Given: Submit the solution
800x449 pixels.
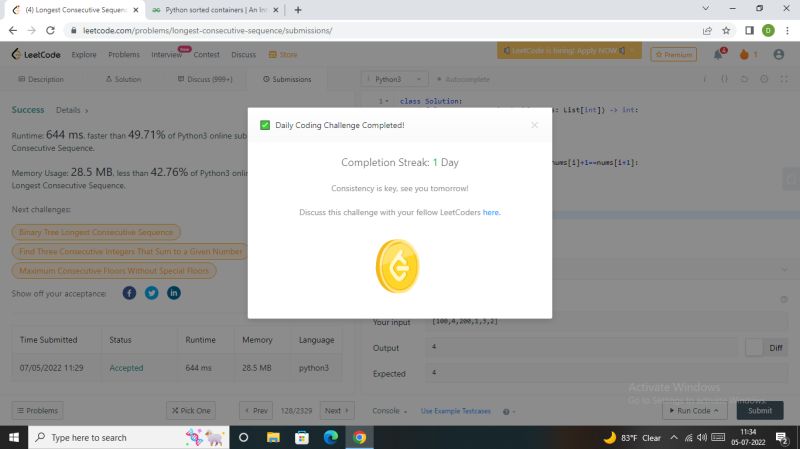Looking at the screenshot, I should point(760,410).
